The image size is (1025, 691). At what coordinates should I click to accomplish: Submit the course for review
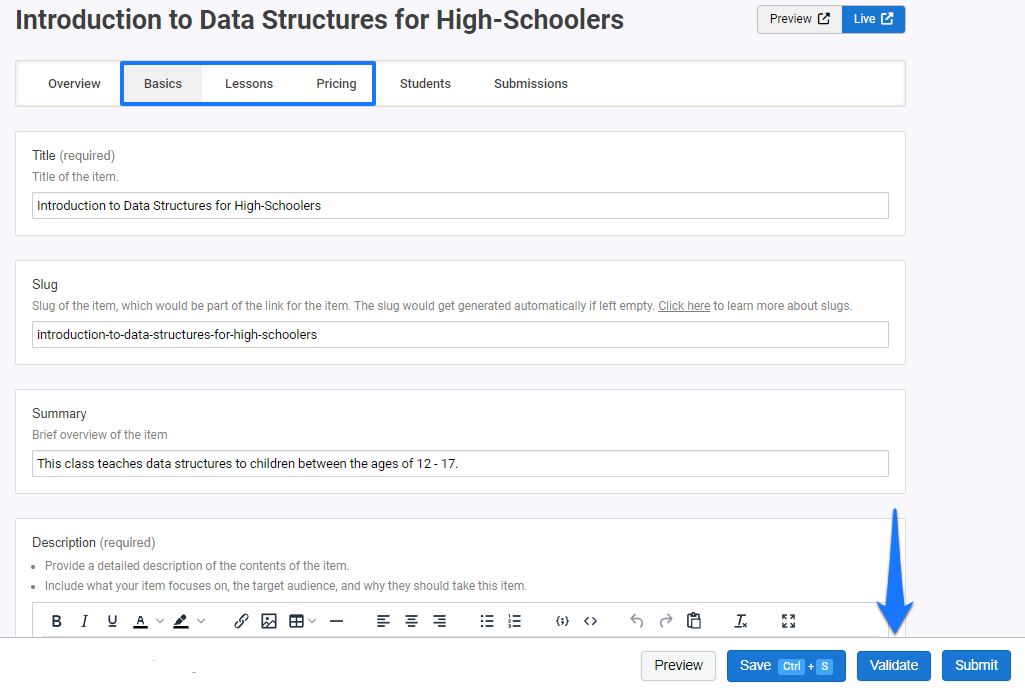point(976,666)
